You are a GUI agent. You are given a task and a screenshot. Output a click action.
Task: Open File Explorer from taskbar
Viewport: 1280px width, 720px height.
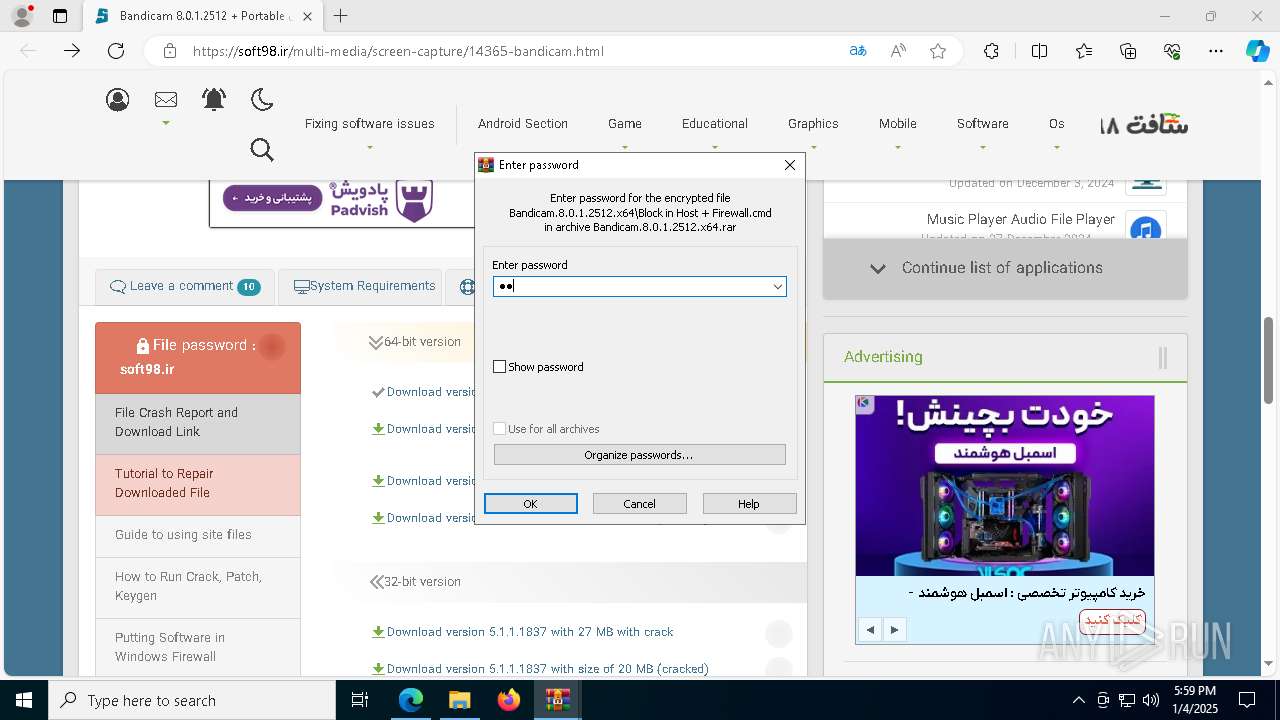459,700
